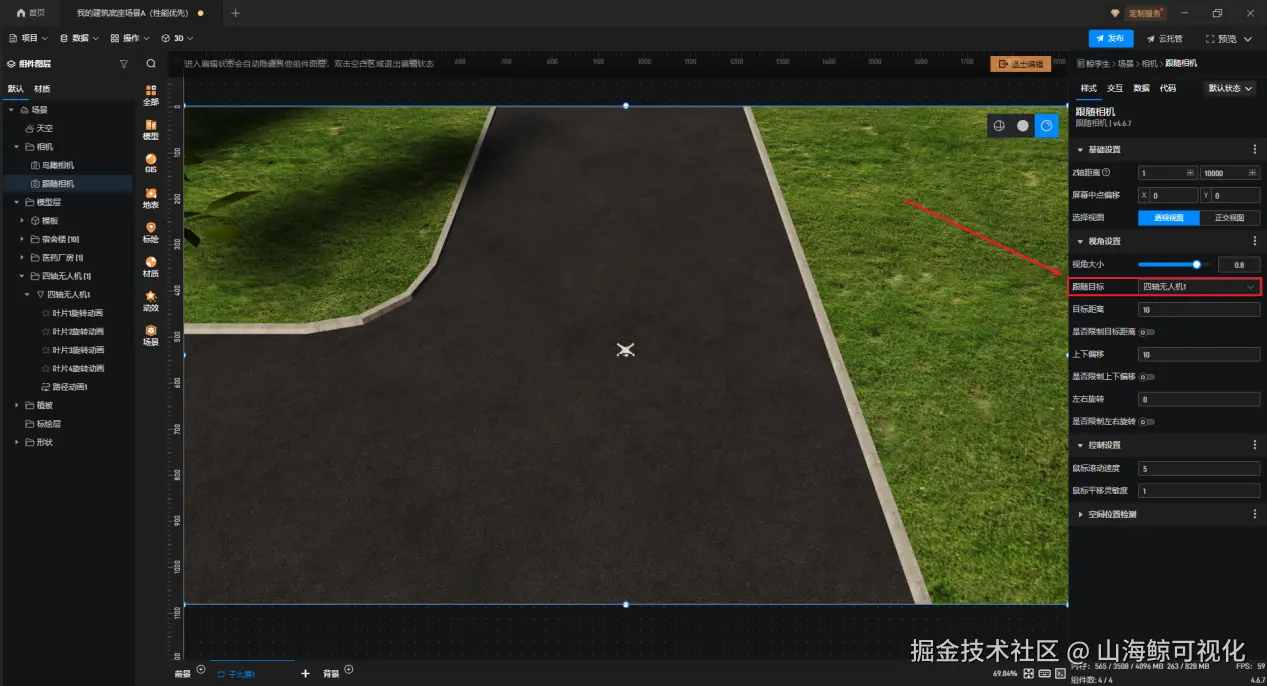1267x686 pixels.
Task: Click the 定制服务 diamond button
Action: coord(1139,13)
